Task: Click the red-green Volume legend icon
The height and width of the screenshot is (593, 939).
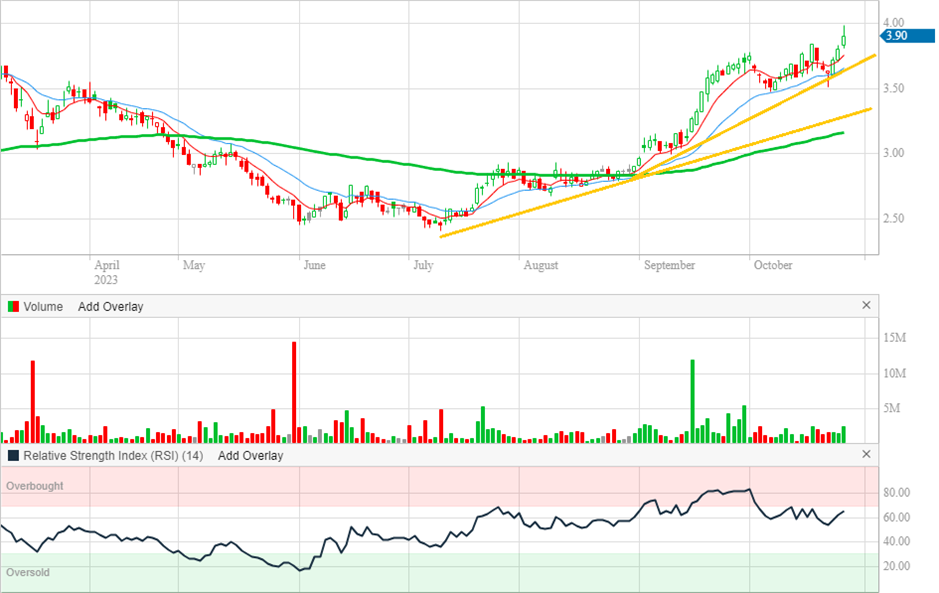Action: pyautogui.click(x=13, y=307)
